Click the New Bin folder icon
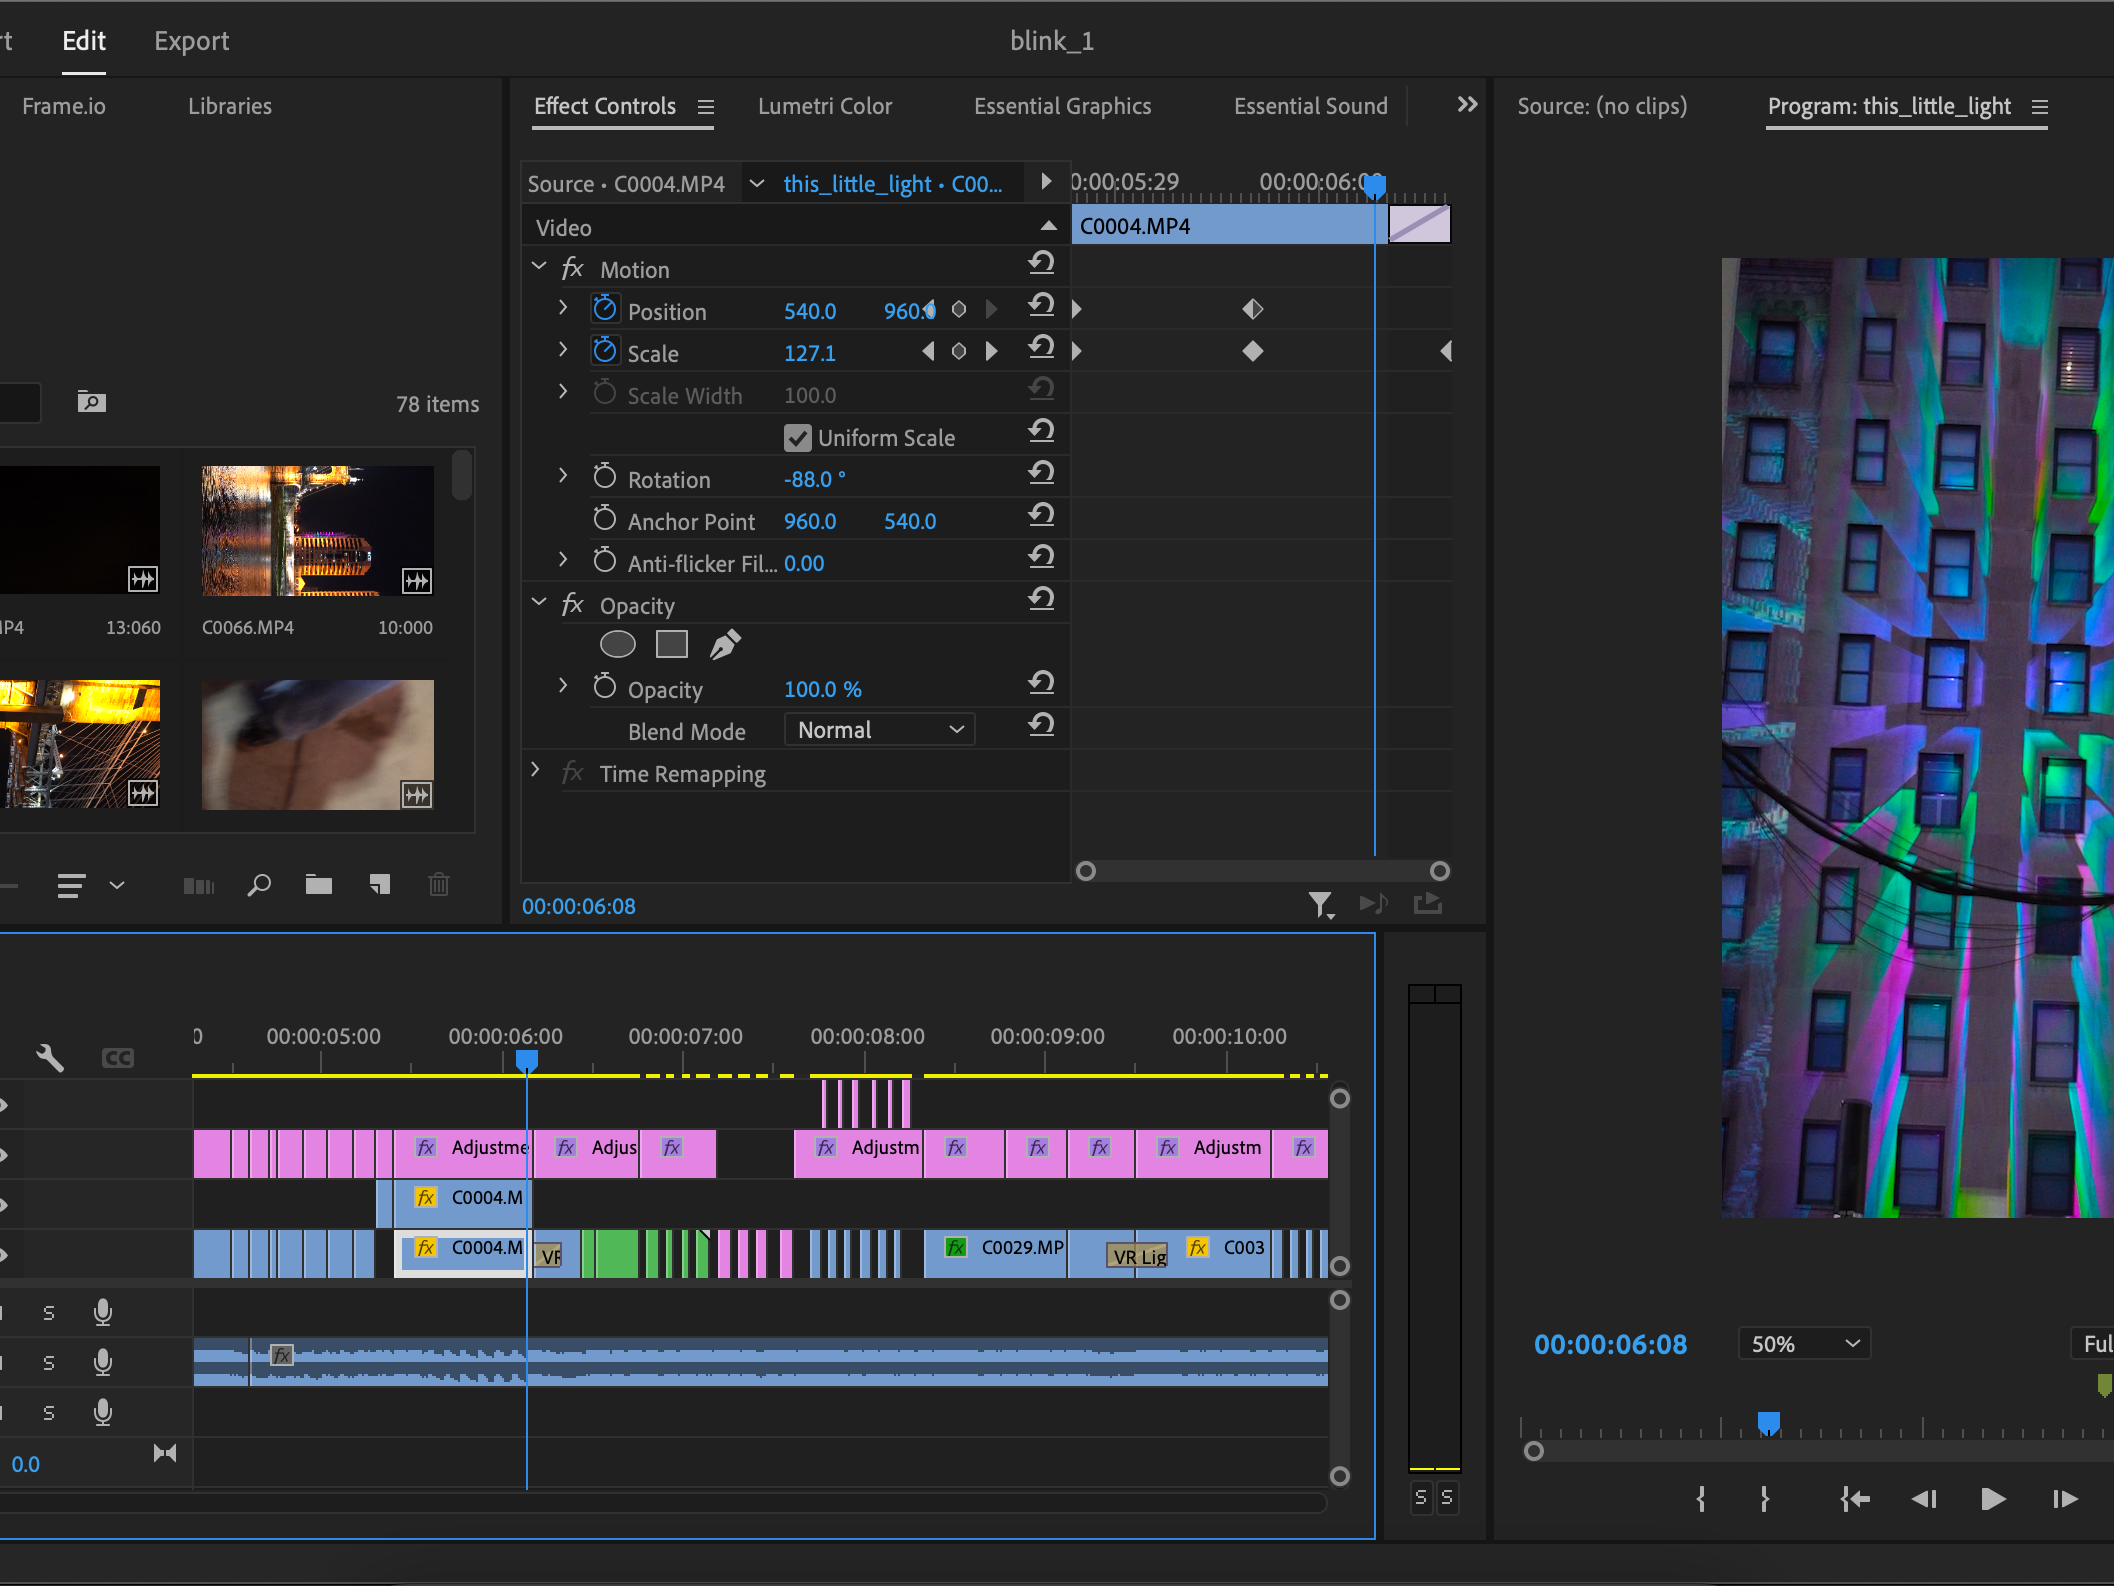 point(319,884)
